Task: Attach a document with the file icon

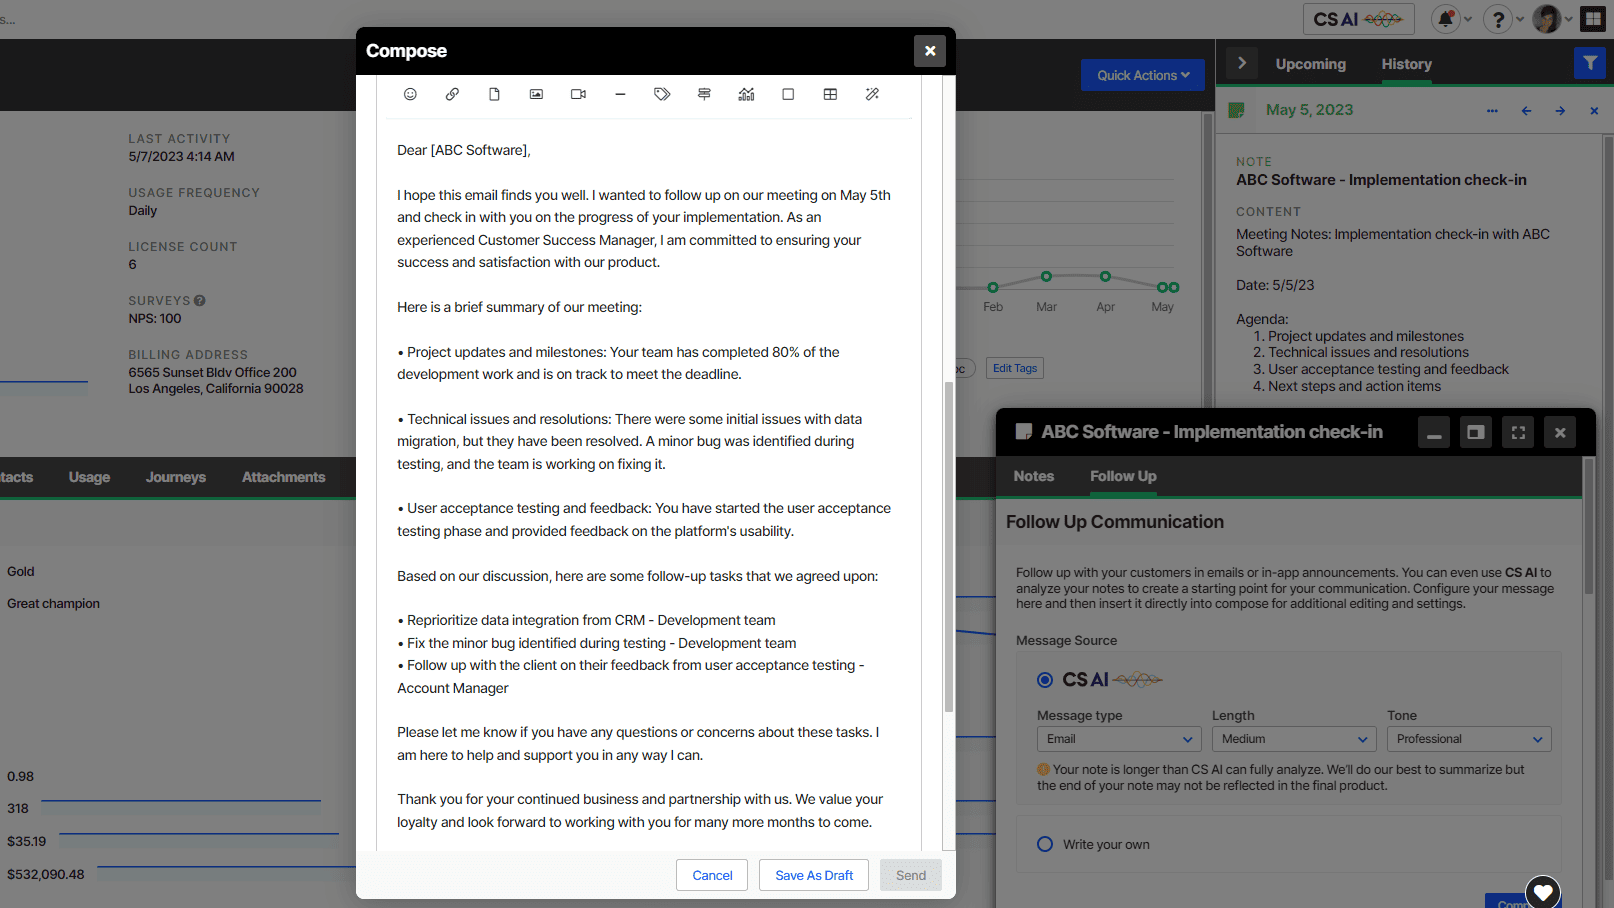Action: [x=494, y=93]
